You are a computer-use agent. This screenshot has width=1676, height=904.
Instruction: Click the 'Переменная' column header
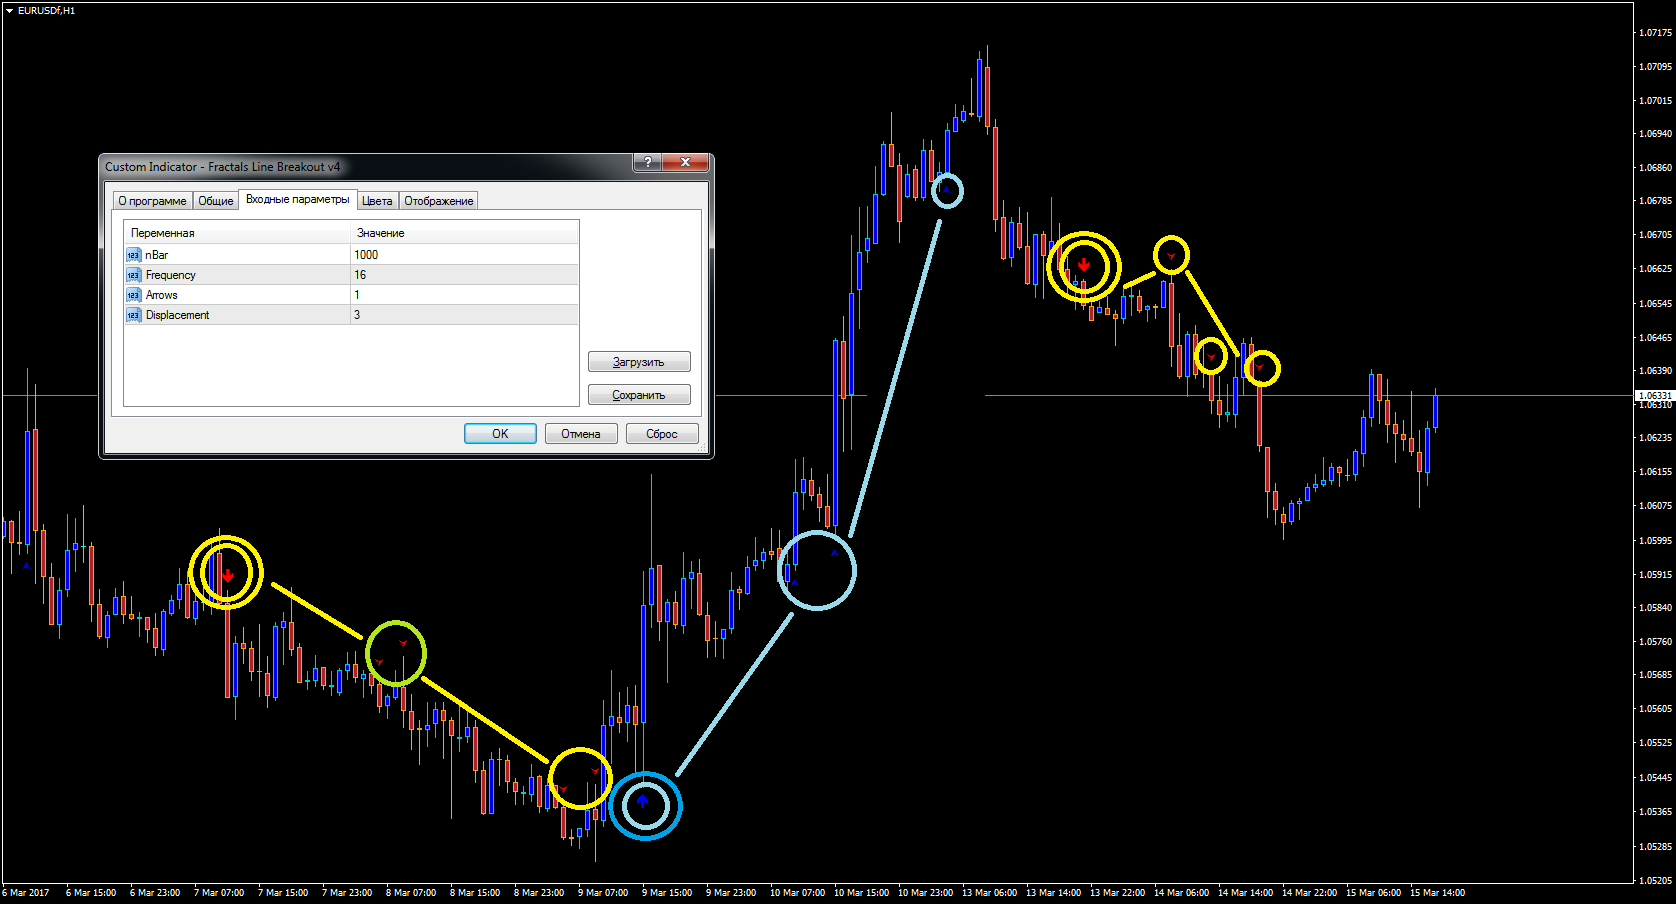point(237,233)
